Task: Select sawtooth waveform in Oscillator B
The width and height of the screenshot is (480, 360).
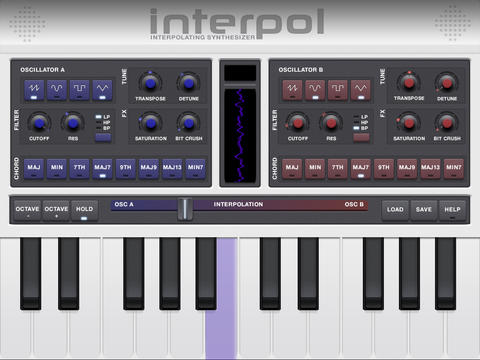Action: [292, 90]
